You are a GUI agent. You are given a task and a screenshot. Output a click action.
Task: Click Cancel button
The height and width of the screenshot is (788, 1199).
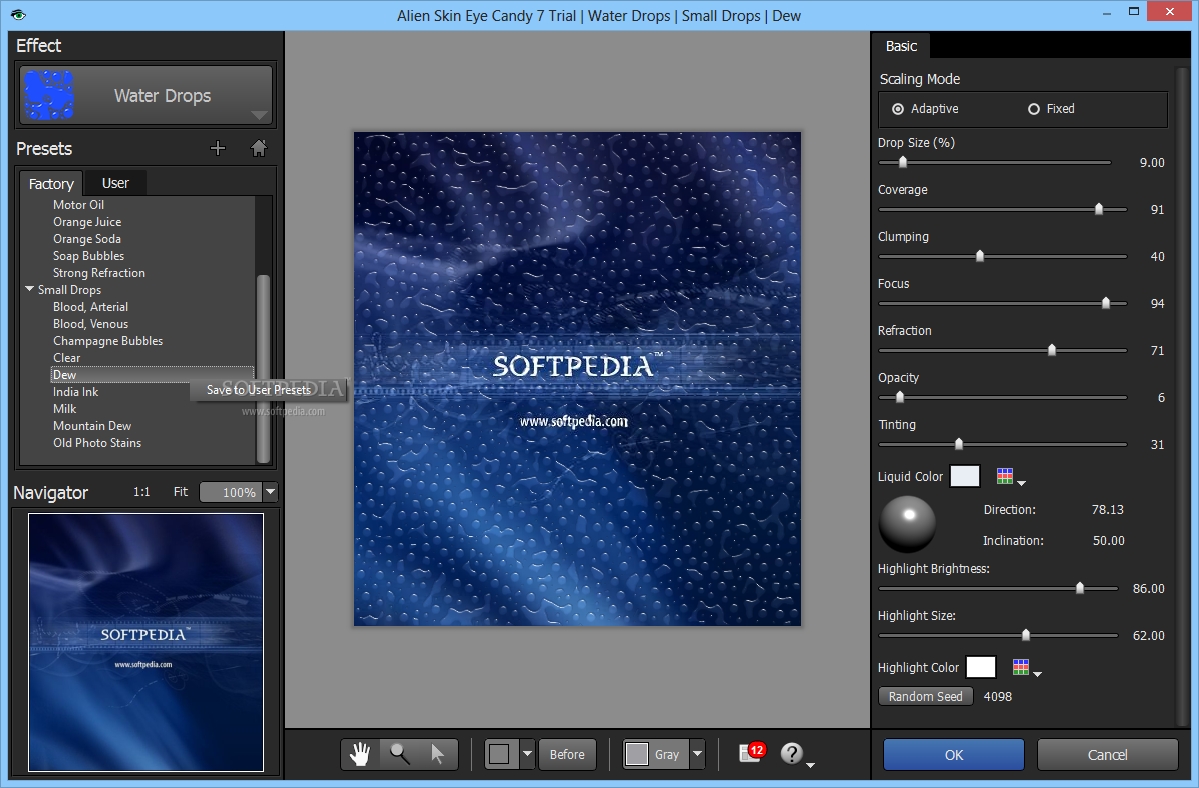(x=1107, y=755)
